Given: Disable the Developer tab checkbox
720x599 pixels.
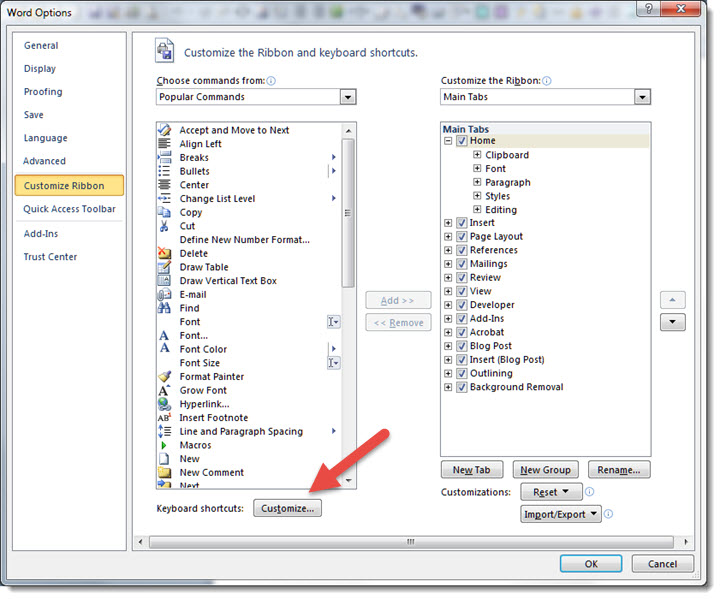Looking at the screenshot, I should click(461, 305).
